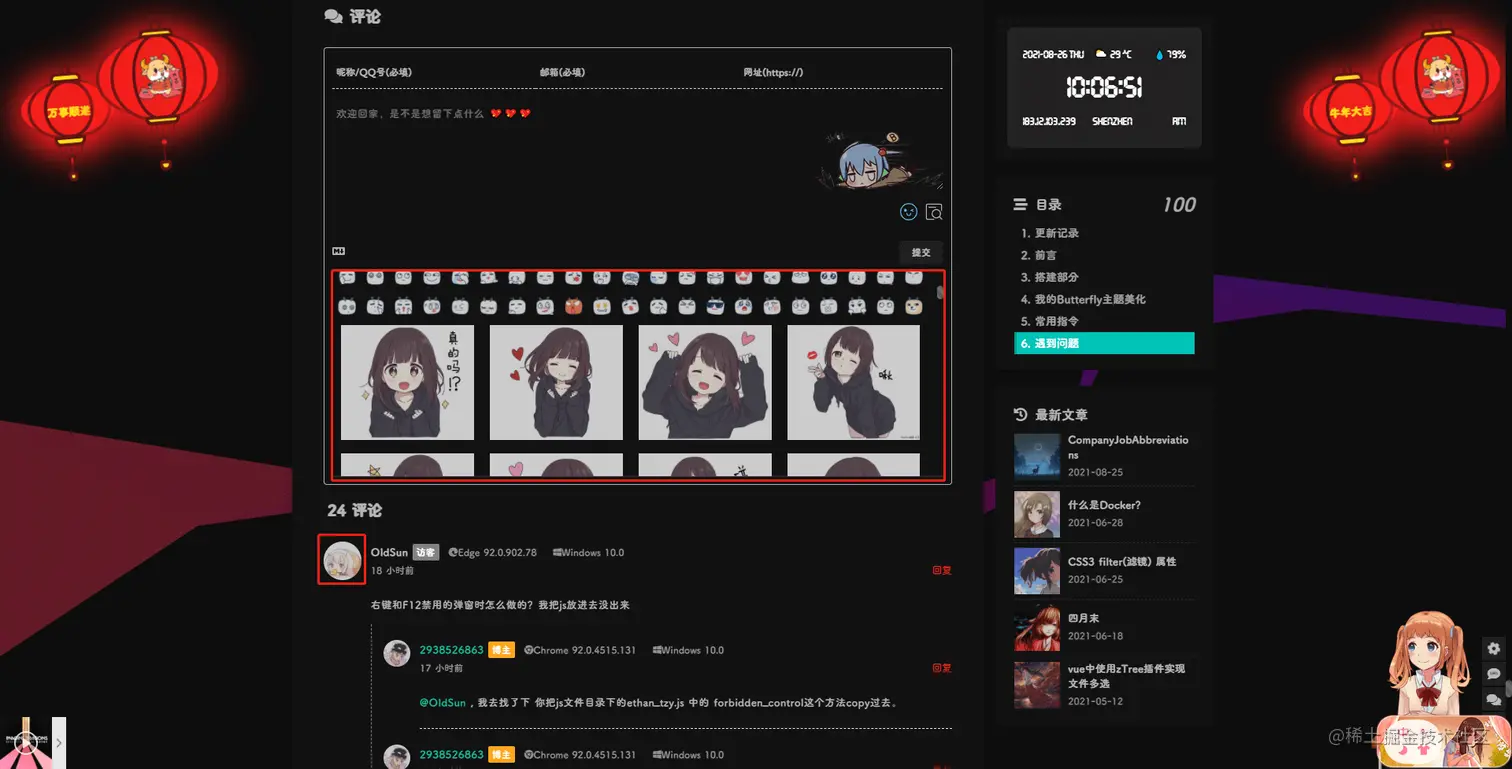1512x769 pixels.
Task: Click the CSS3 filter article thumbnail
Action: pos(1037,571)
